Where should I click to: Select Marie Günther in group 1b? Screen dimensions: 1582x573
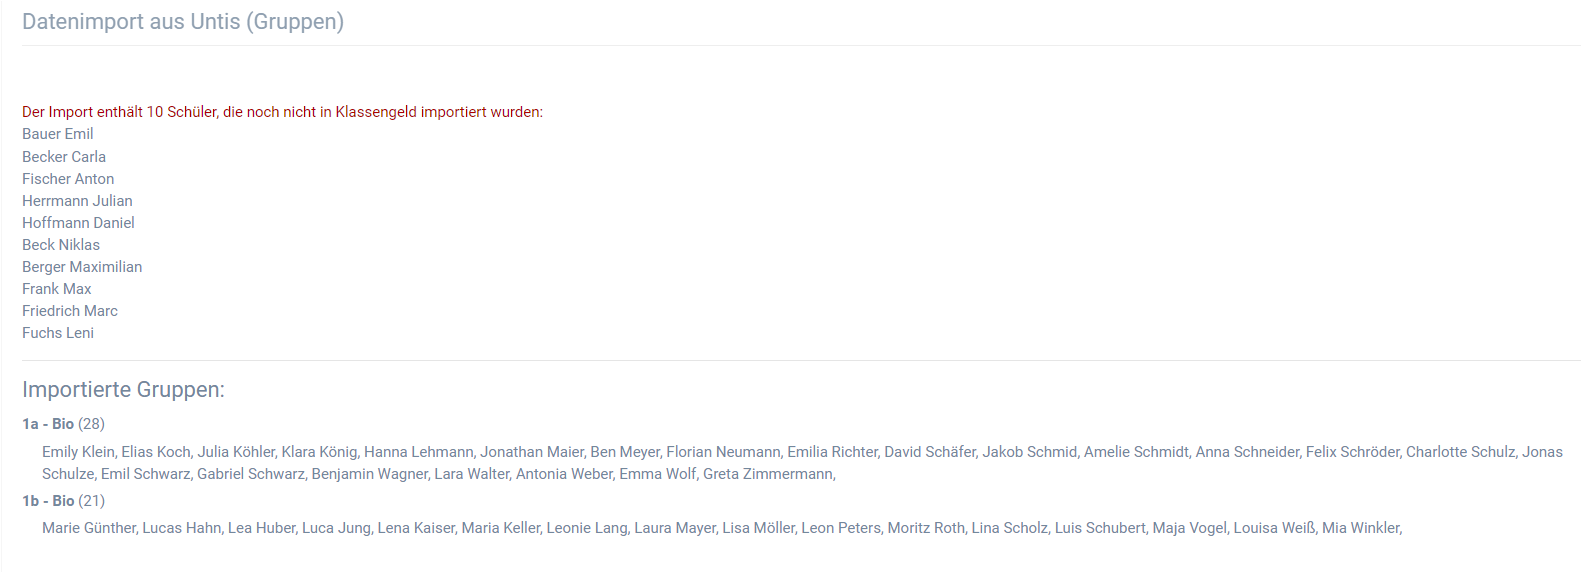tap(88, 528)
